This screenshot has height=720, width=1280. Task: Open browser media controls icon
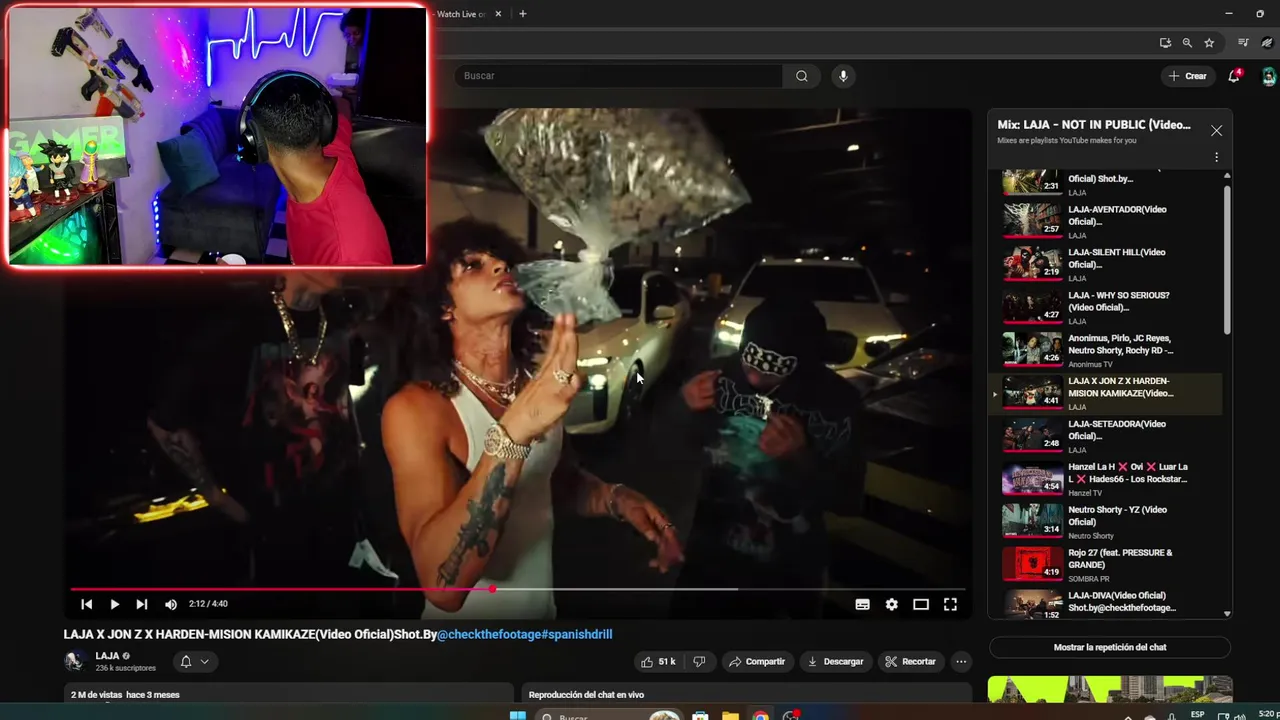[1243, 43]
